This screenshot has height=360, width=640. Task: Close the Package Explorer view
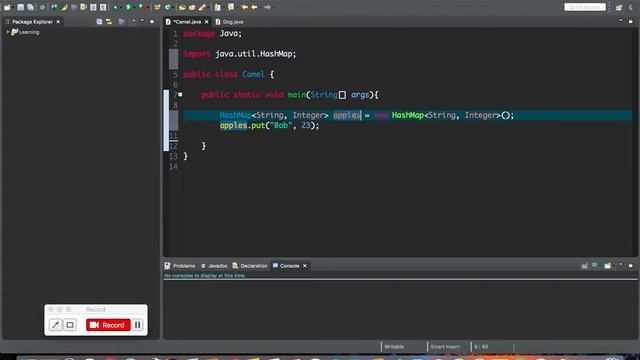(58, 22)
